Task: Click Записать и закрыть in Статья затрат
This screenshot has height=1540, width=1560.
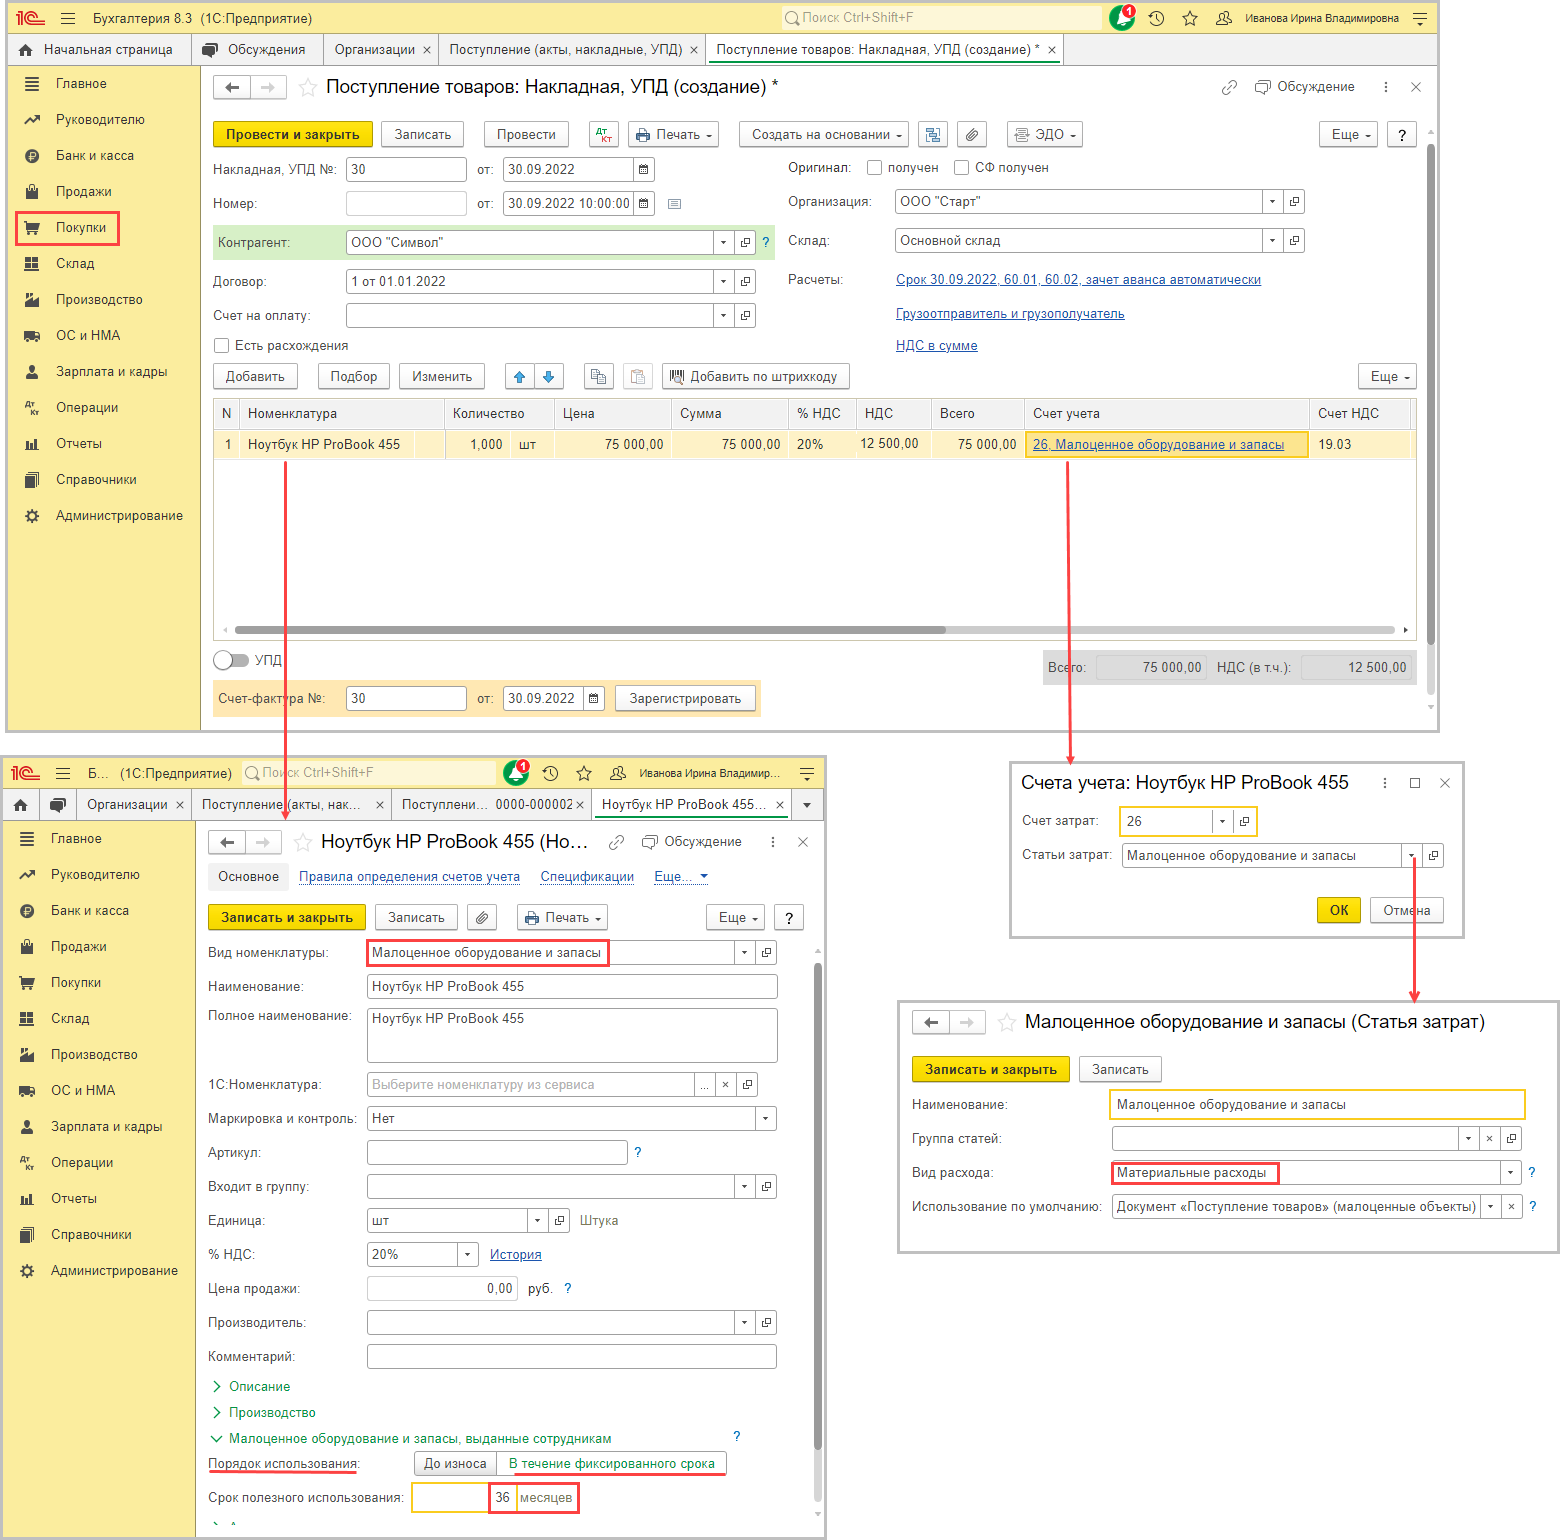Action: (991, 1070)
